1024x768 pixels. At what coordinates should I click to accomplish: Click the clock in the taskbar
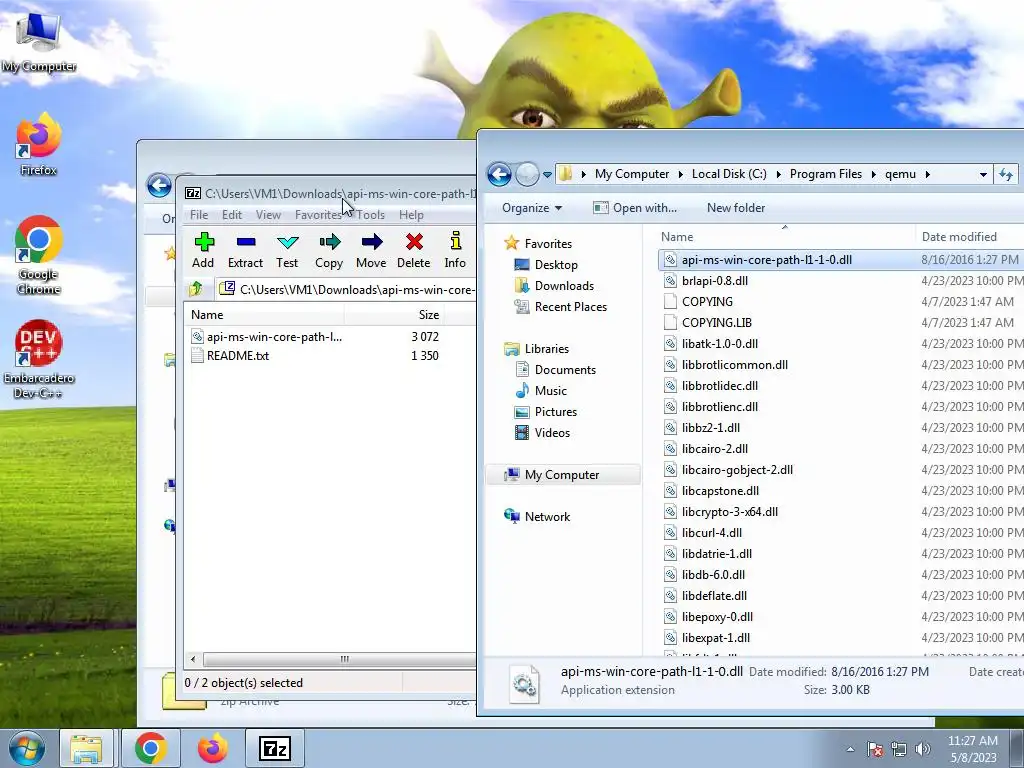click(x=972, y=749)
